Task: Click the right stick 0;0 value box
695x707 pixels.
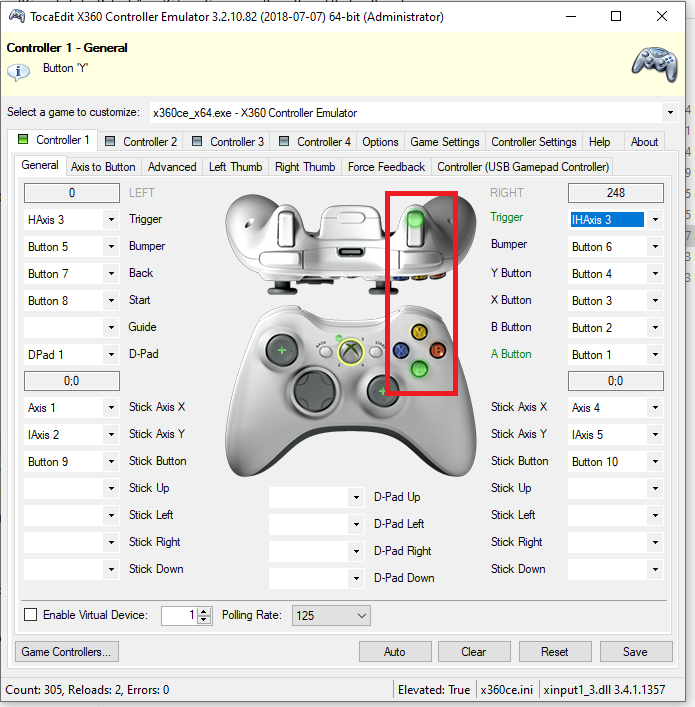Action: click(x=616, y=381)
